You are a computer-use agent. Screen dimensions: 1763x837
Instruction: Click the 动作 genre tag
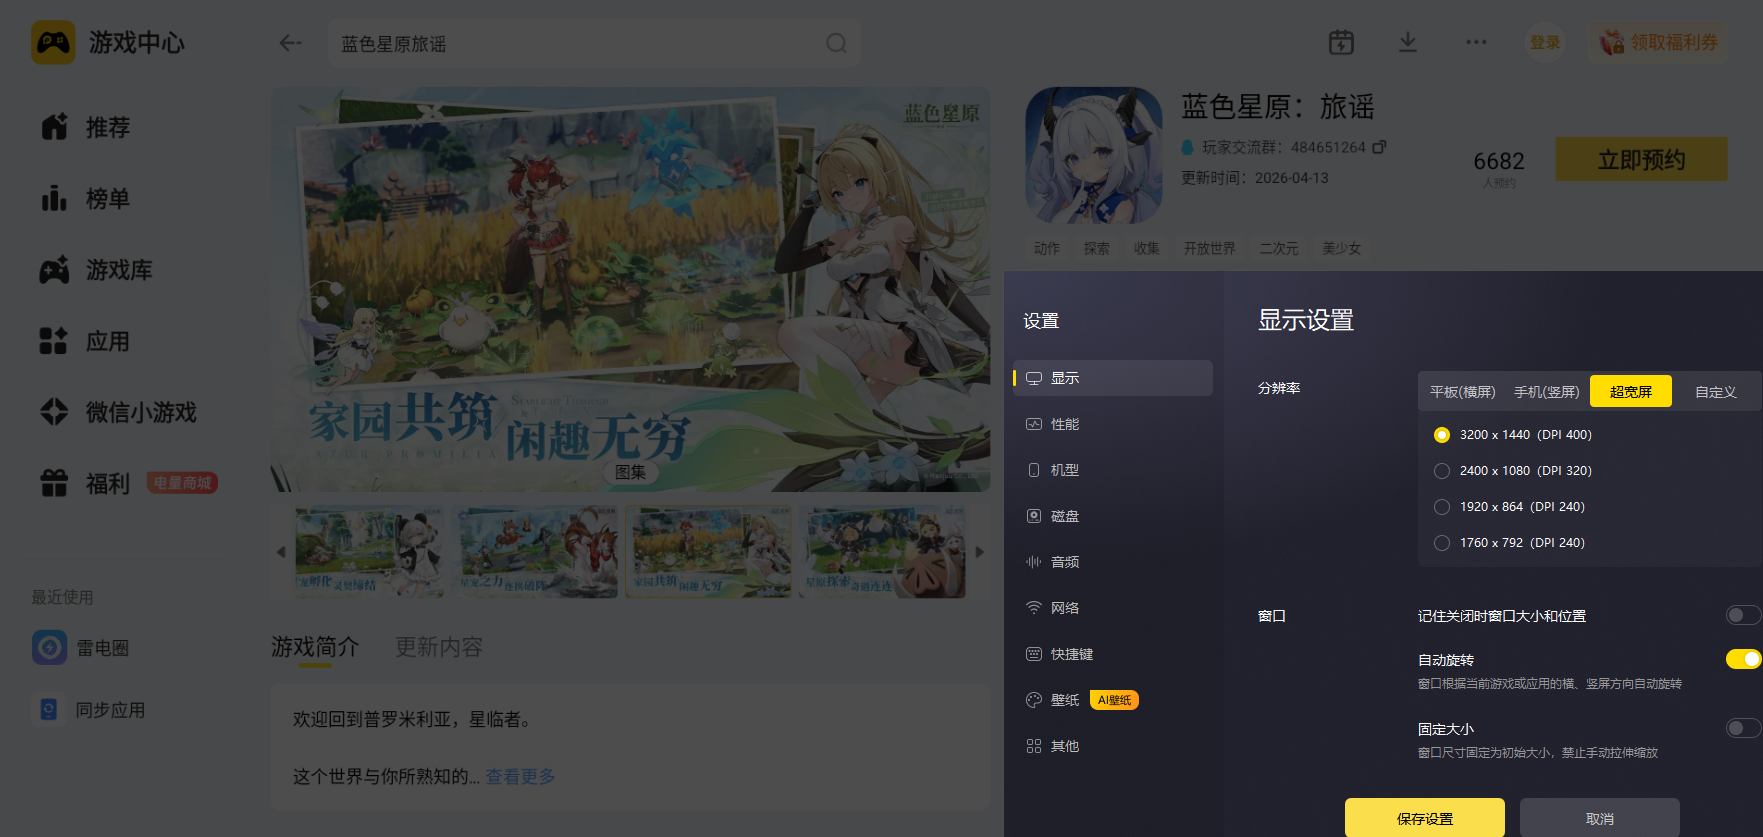(x=1047, y=248)
